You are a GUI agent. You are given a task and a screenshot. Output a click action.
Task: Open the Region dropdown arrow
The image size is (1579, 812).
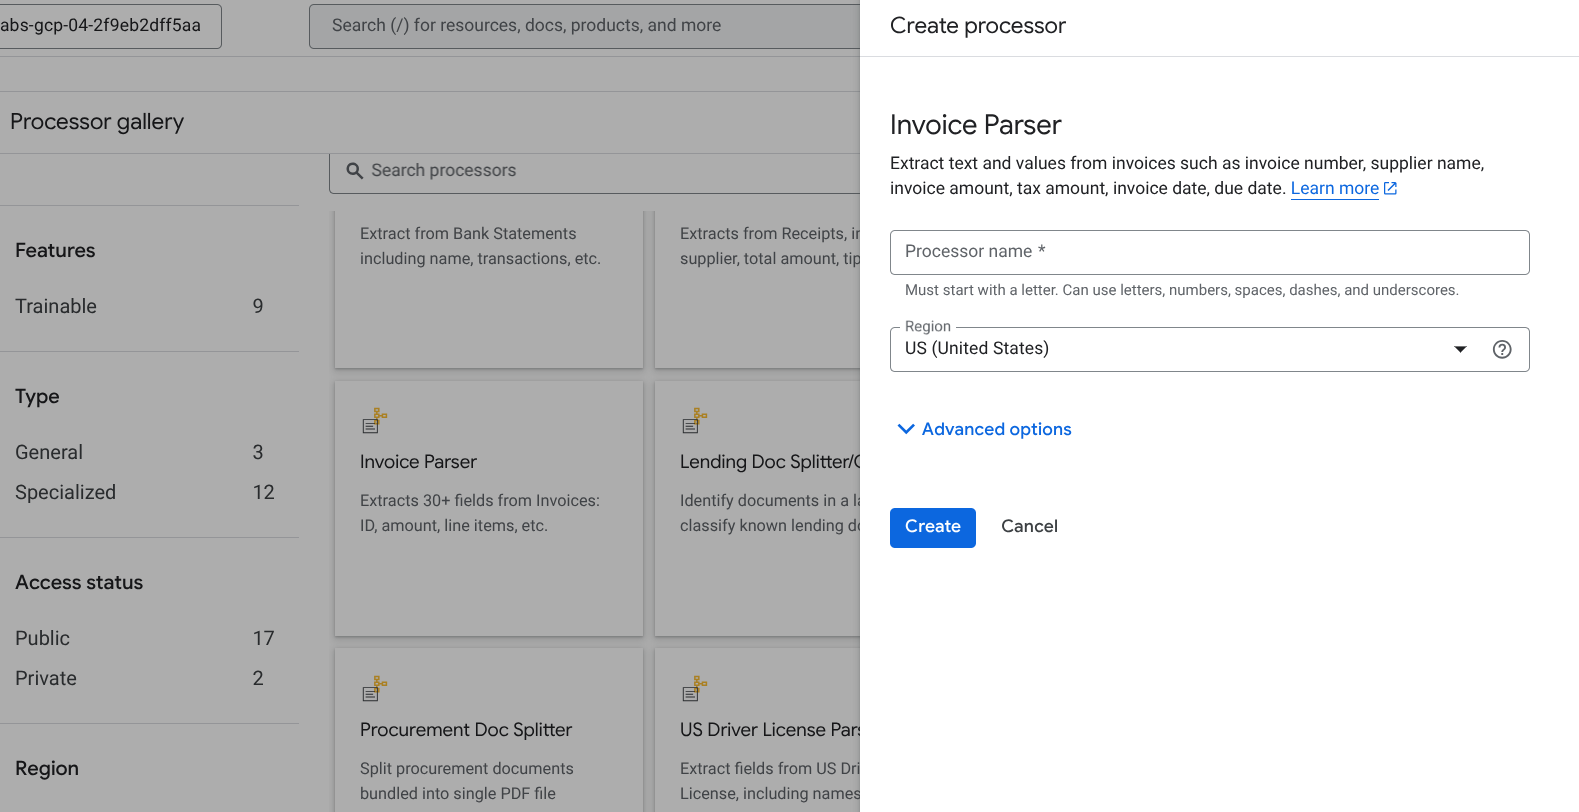click(x=1460, y=349)
